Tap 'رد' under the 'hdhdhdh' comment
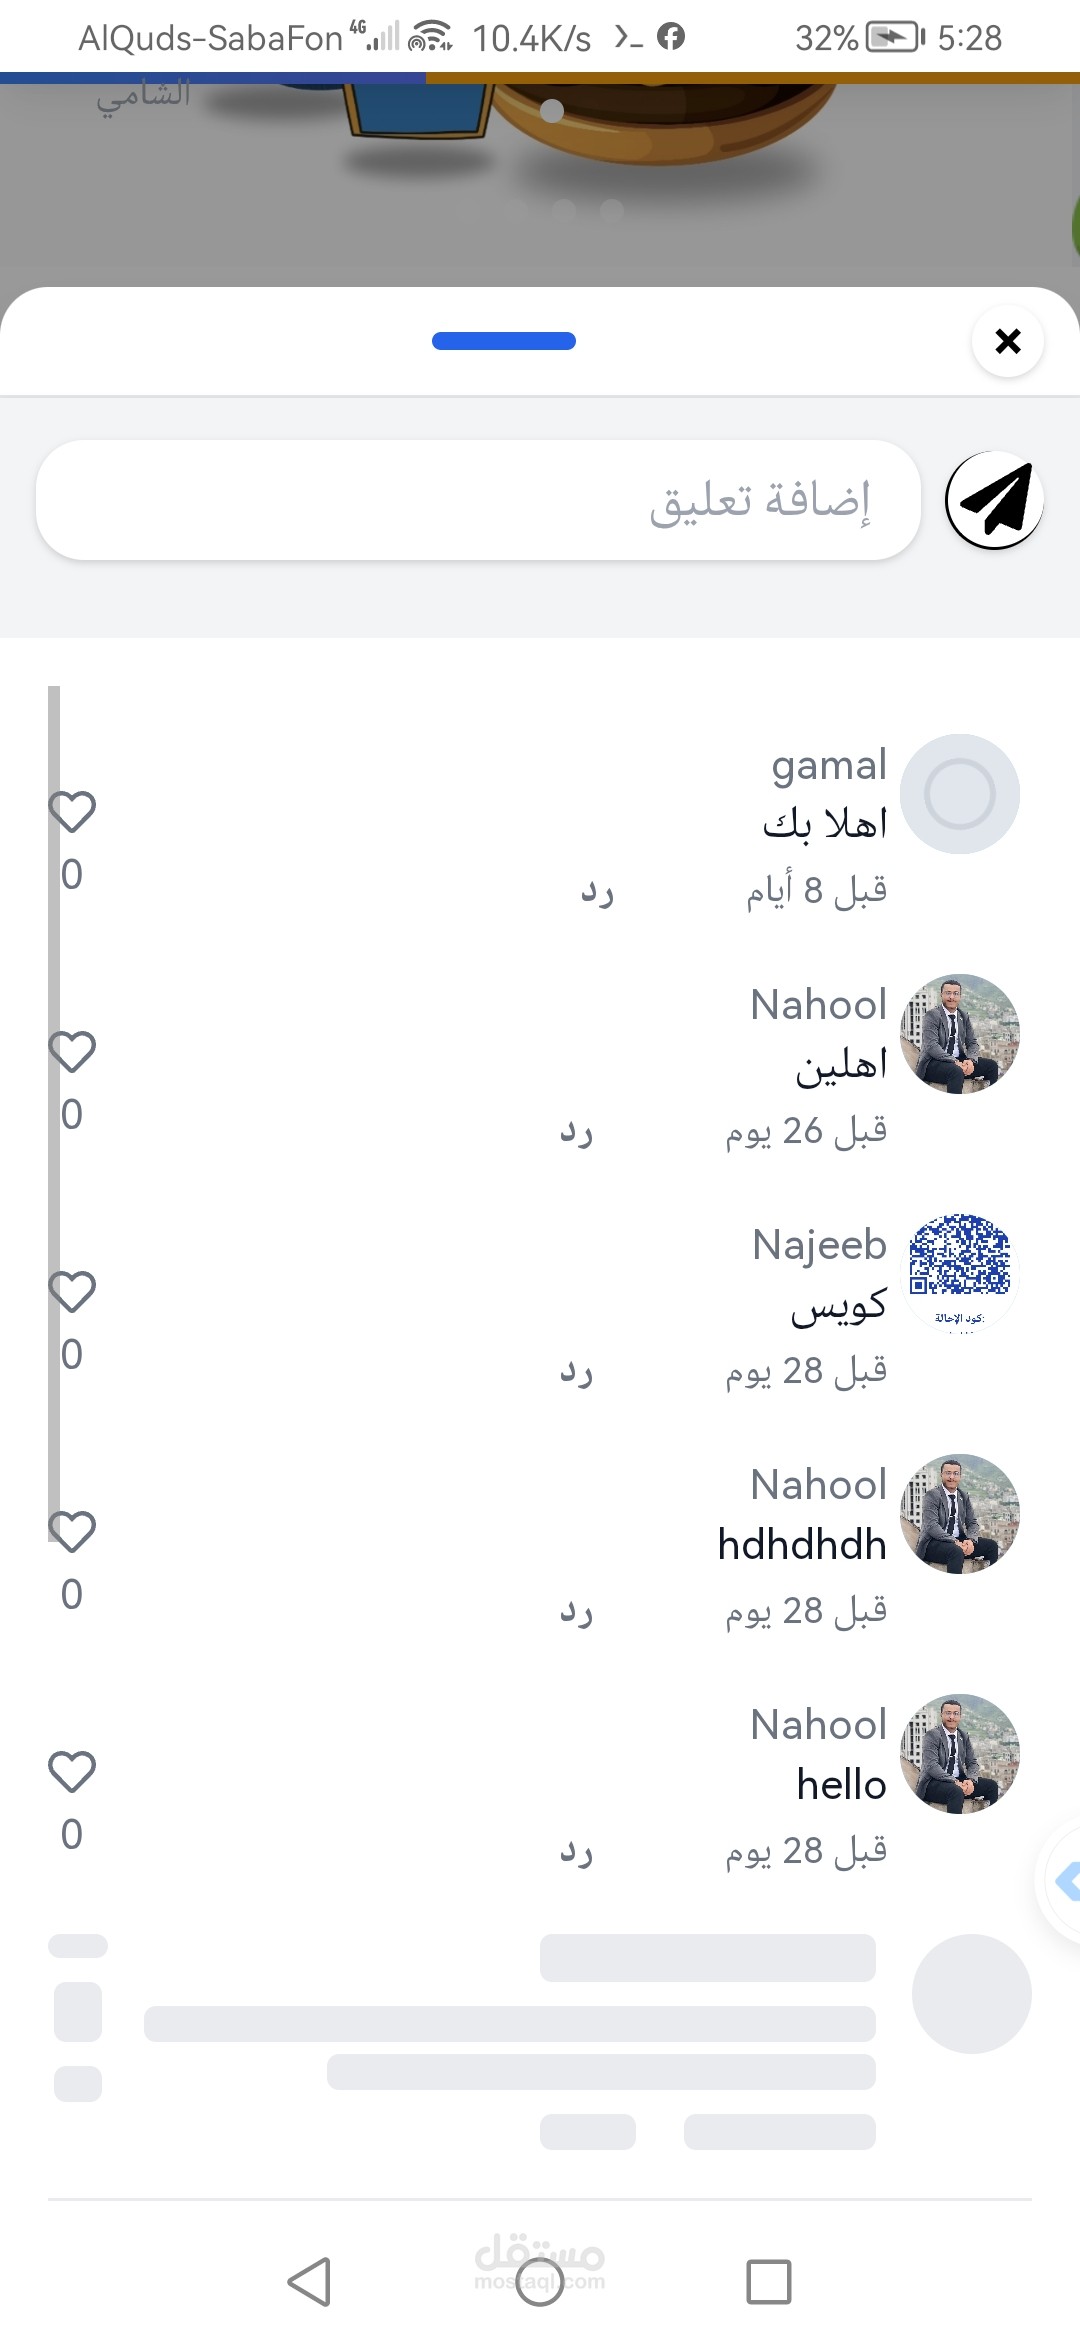The height and width of the screenshot is (2340, 1080). coord(576,1611)
